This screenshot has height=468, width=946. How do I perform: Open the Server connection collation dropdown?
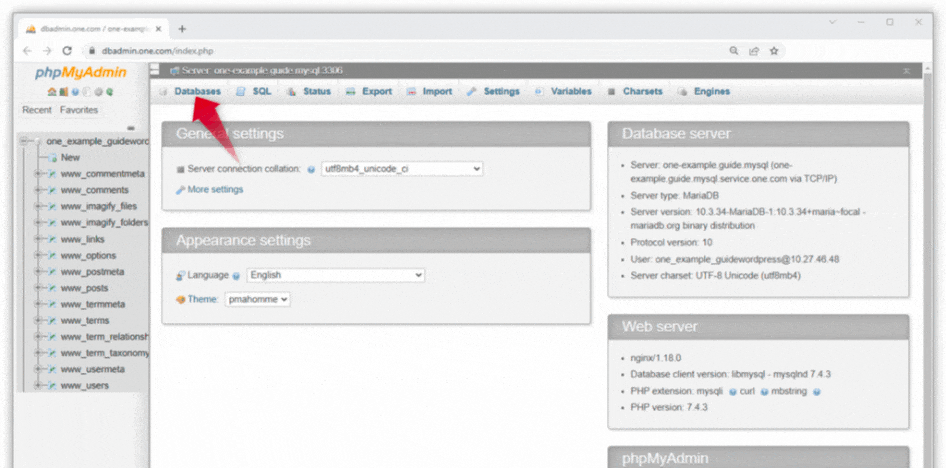point(402,169)
